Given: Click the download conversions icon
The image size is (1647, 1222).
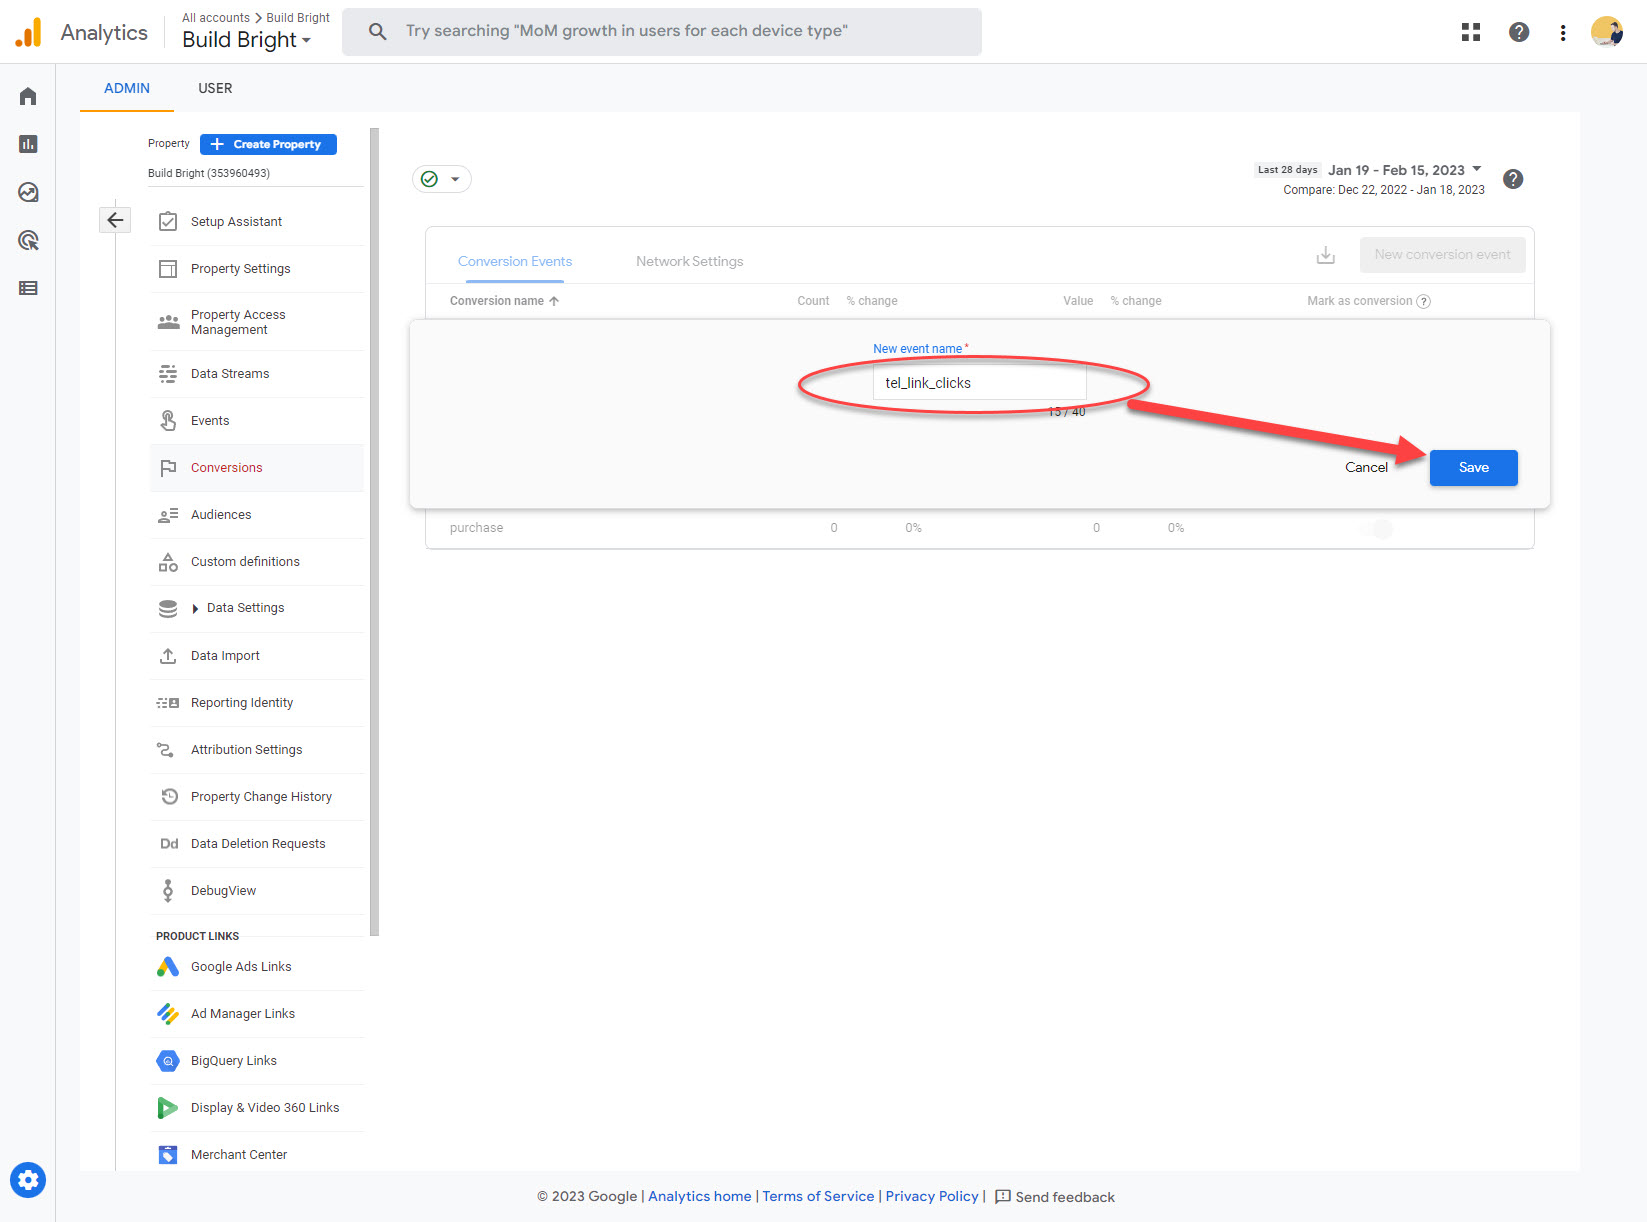Looking at the screenshot, I should [x=1325, y=255].
